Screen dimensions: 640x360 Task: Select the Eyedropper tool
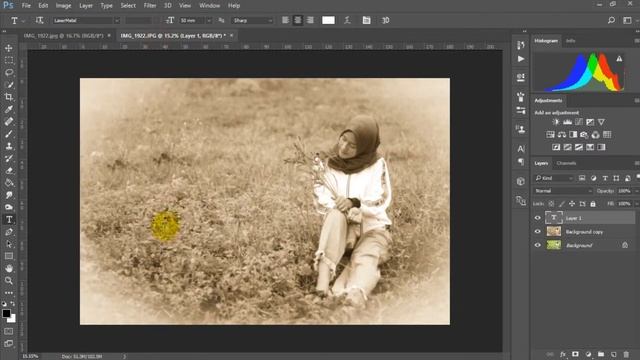click(9, 109)
